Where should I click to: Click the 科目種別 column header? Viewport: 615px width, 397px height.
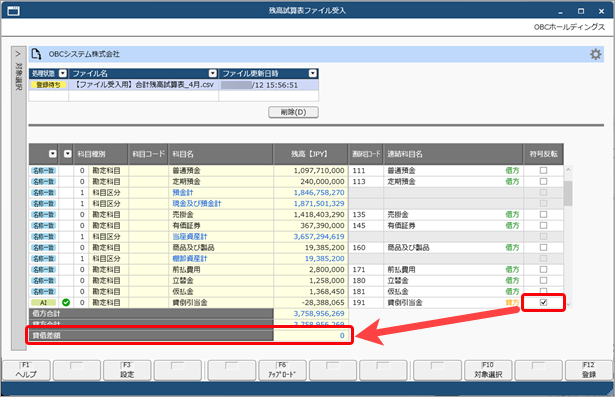click(x=100, y=154)
